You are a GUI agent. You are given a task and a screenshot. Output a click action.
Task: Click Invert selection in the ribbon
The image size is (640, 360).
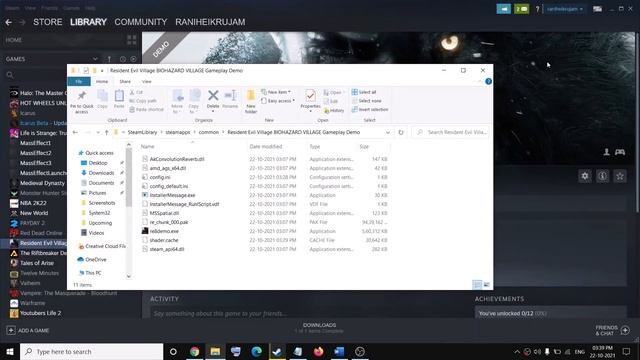[x=370, y=109]
